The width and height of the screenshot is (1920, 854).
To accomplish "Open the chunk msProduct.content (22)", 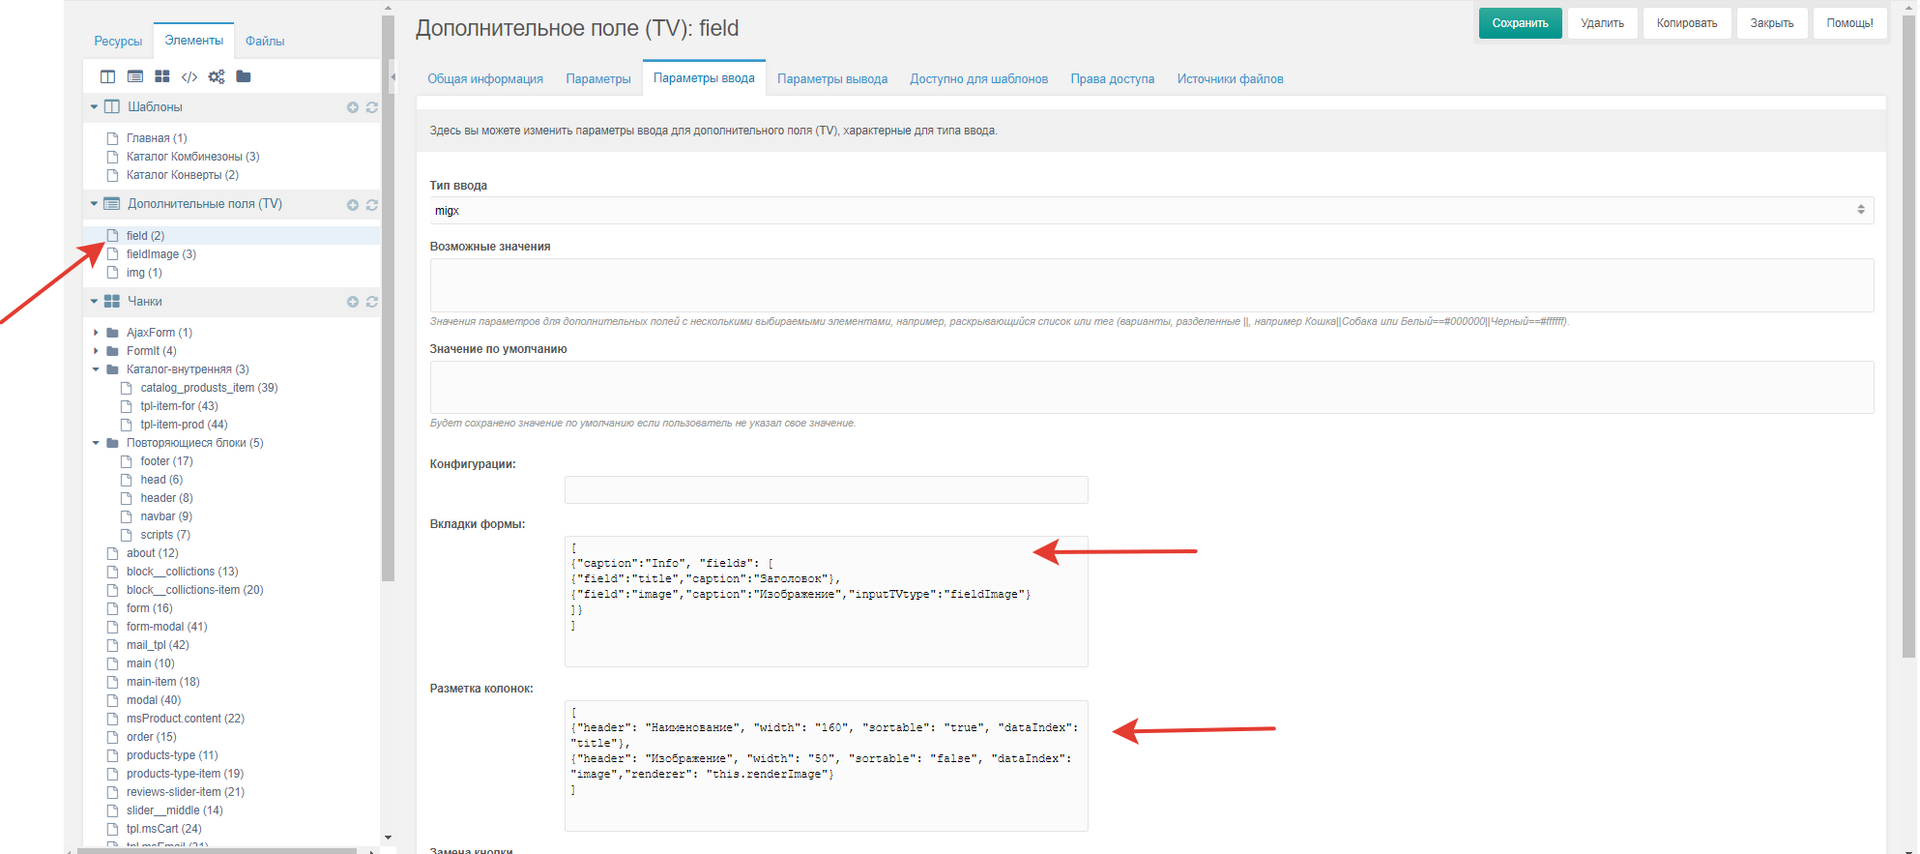I will (x=185, y=719).
